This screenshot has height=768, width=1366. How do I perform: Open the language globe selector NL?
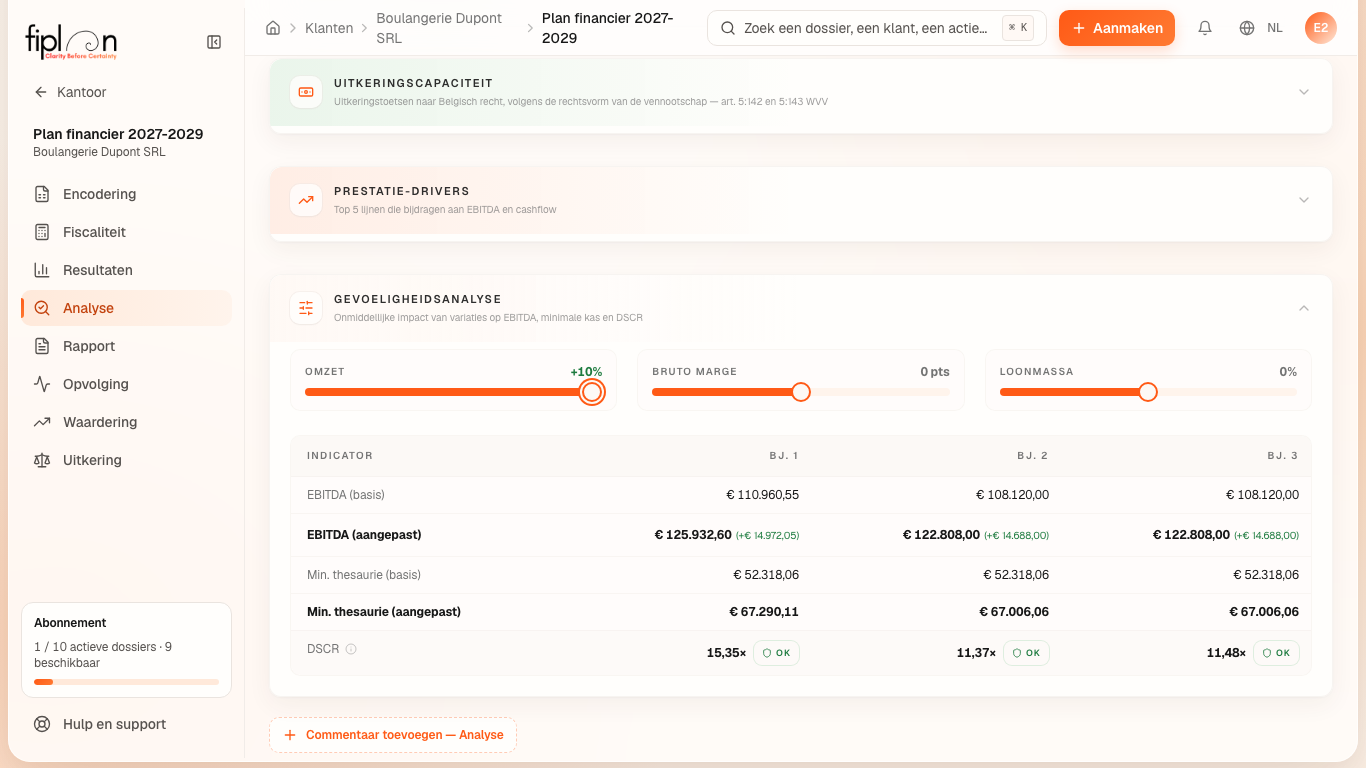point(1261,28)
